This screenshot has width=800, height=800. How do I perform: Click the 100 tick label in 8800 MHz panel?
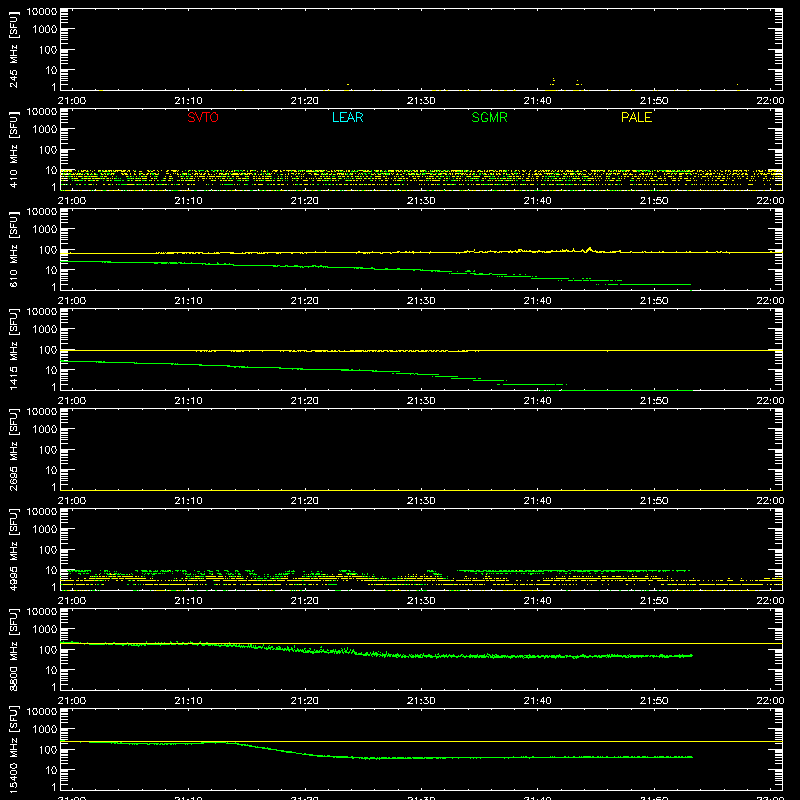(x=48, y=650)
